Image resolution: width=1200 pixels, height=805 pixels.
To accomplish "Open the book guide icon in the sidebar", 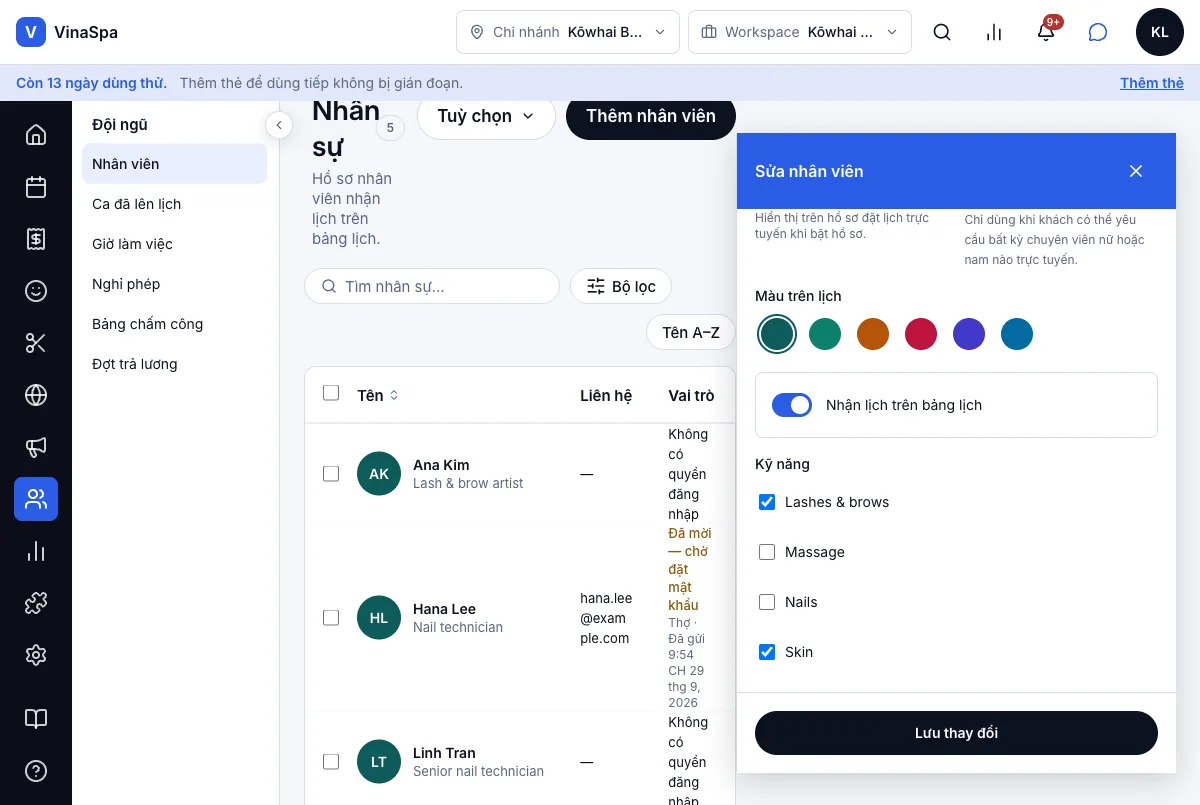I will point(36,719).
